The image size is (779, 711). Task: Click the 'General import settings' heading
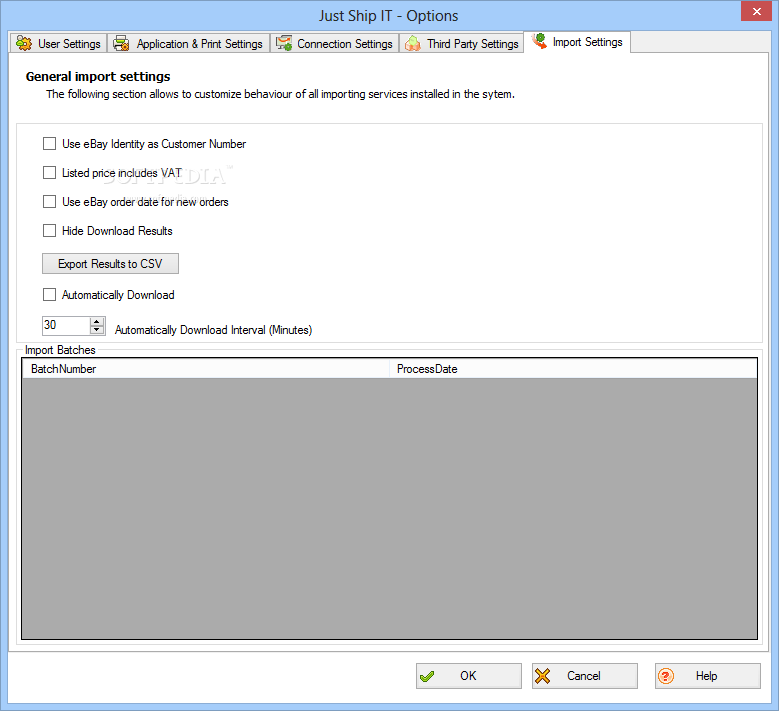(98, 77)
